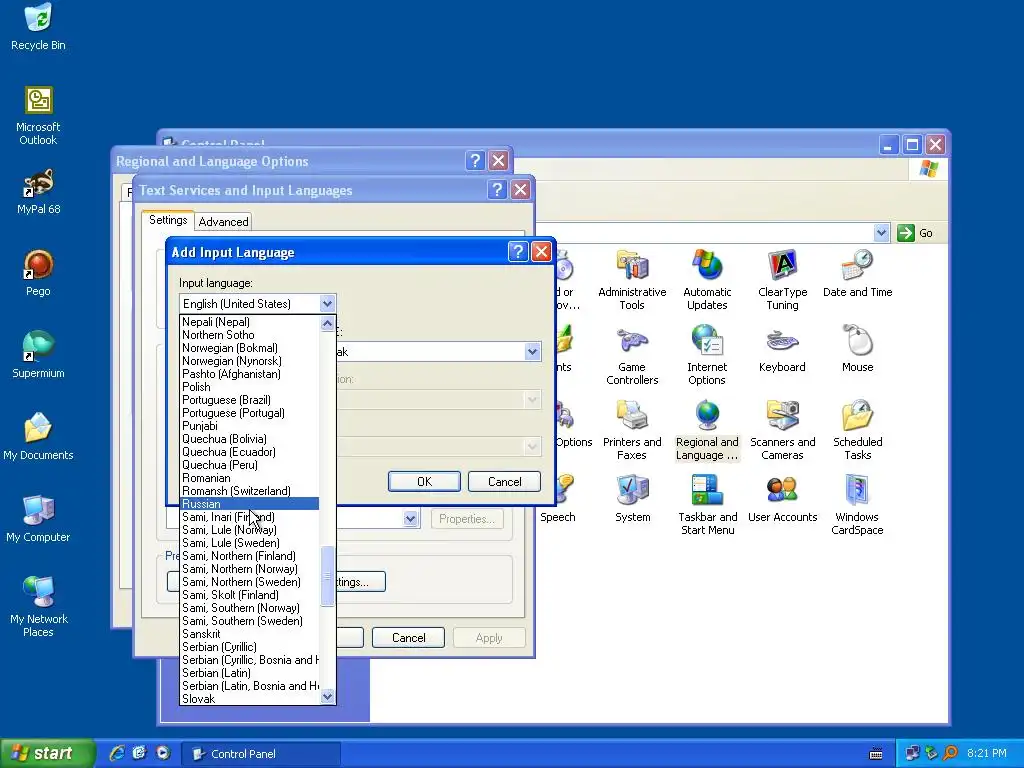This screenshot has height=768, width=1024.
Task: Select My Computer desktop icon
Action: coord(38,519)
